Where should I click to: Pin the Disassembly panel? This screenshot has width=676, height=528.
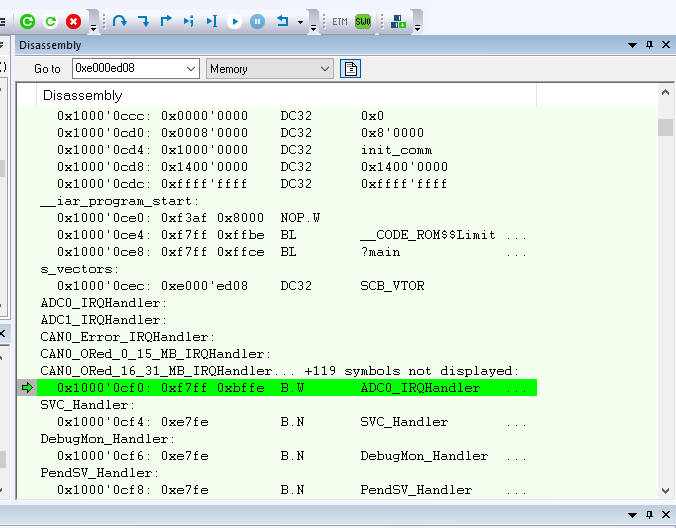click(649, 45)
